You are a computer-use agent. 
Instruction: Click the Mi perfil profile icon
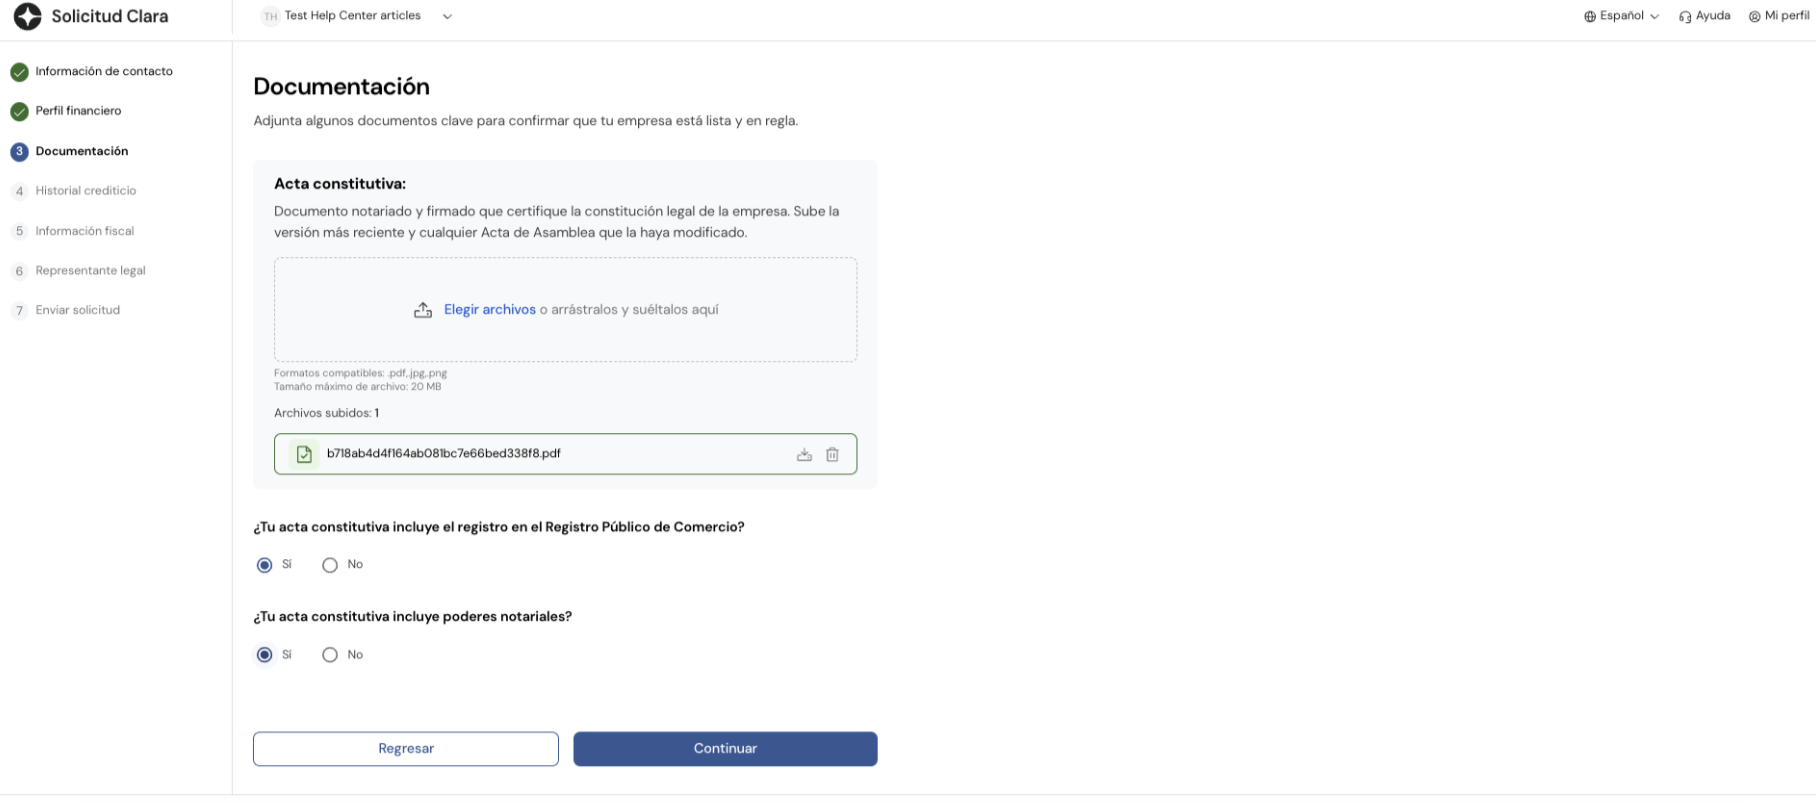[1754, 15]
